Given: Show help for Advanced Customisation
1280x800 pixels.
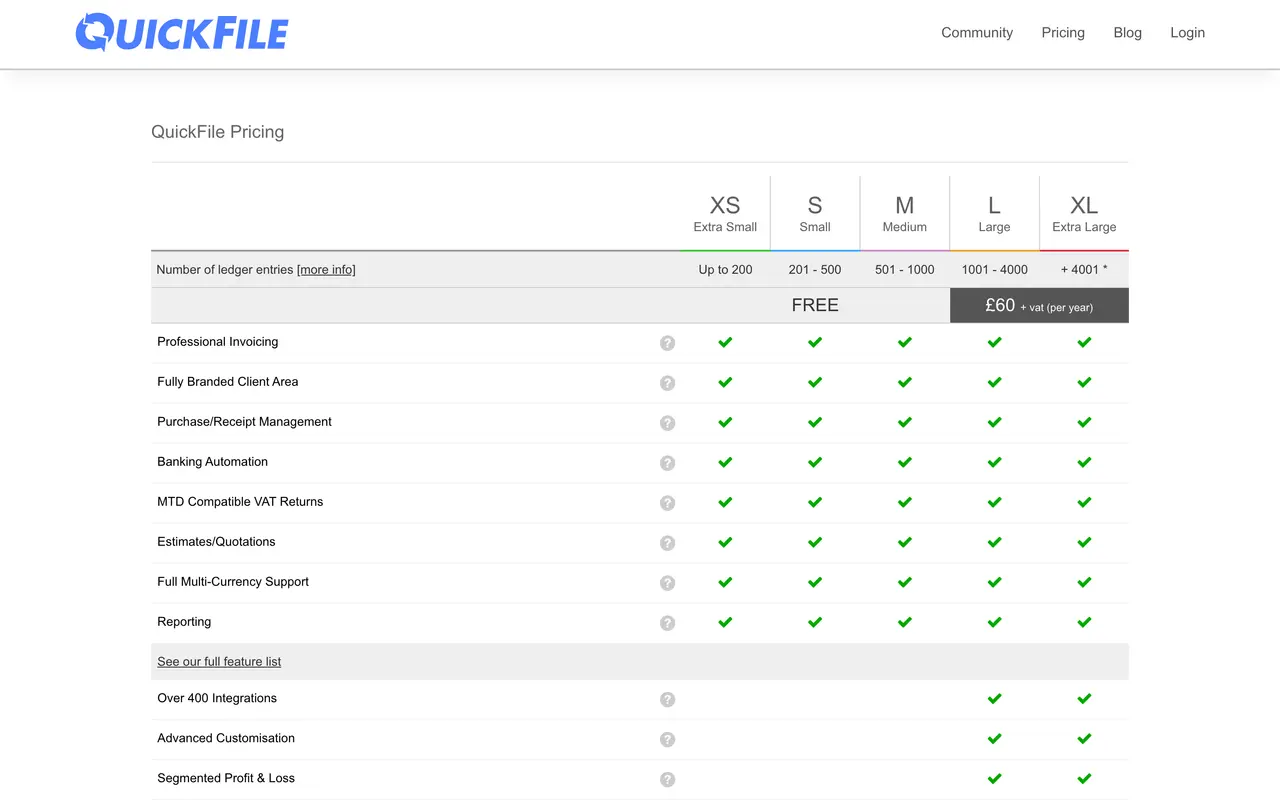Looking at the screenshot, I should coord(667,740).
